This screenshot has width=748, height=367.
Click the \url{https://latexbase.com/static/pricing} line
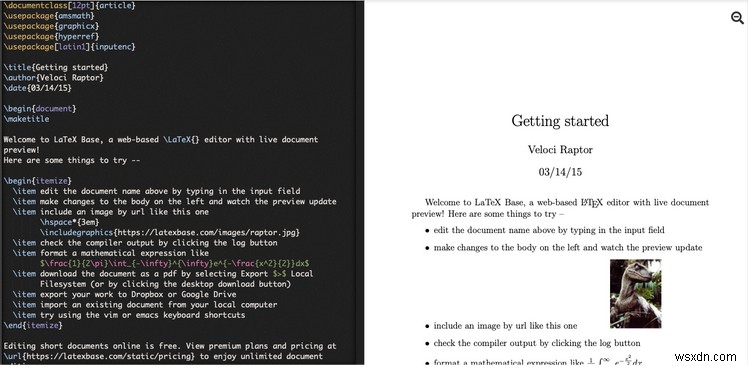click(163, 357)
